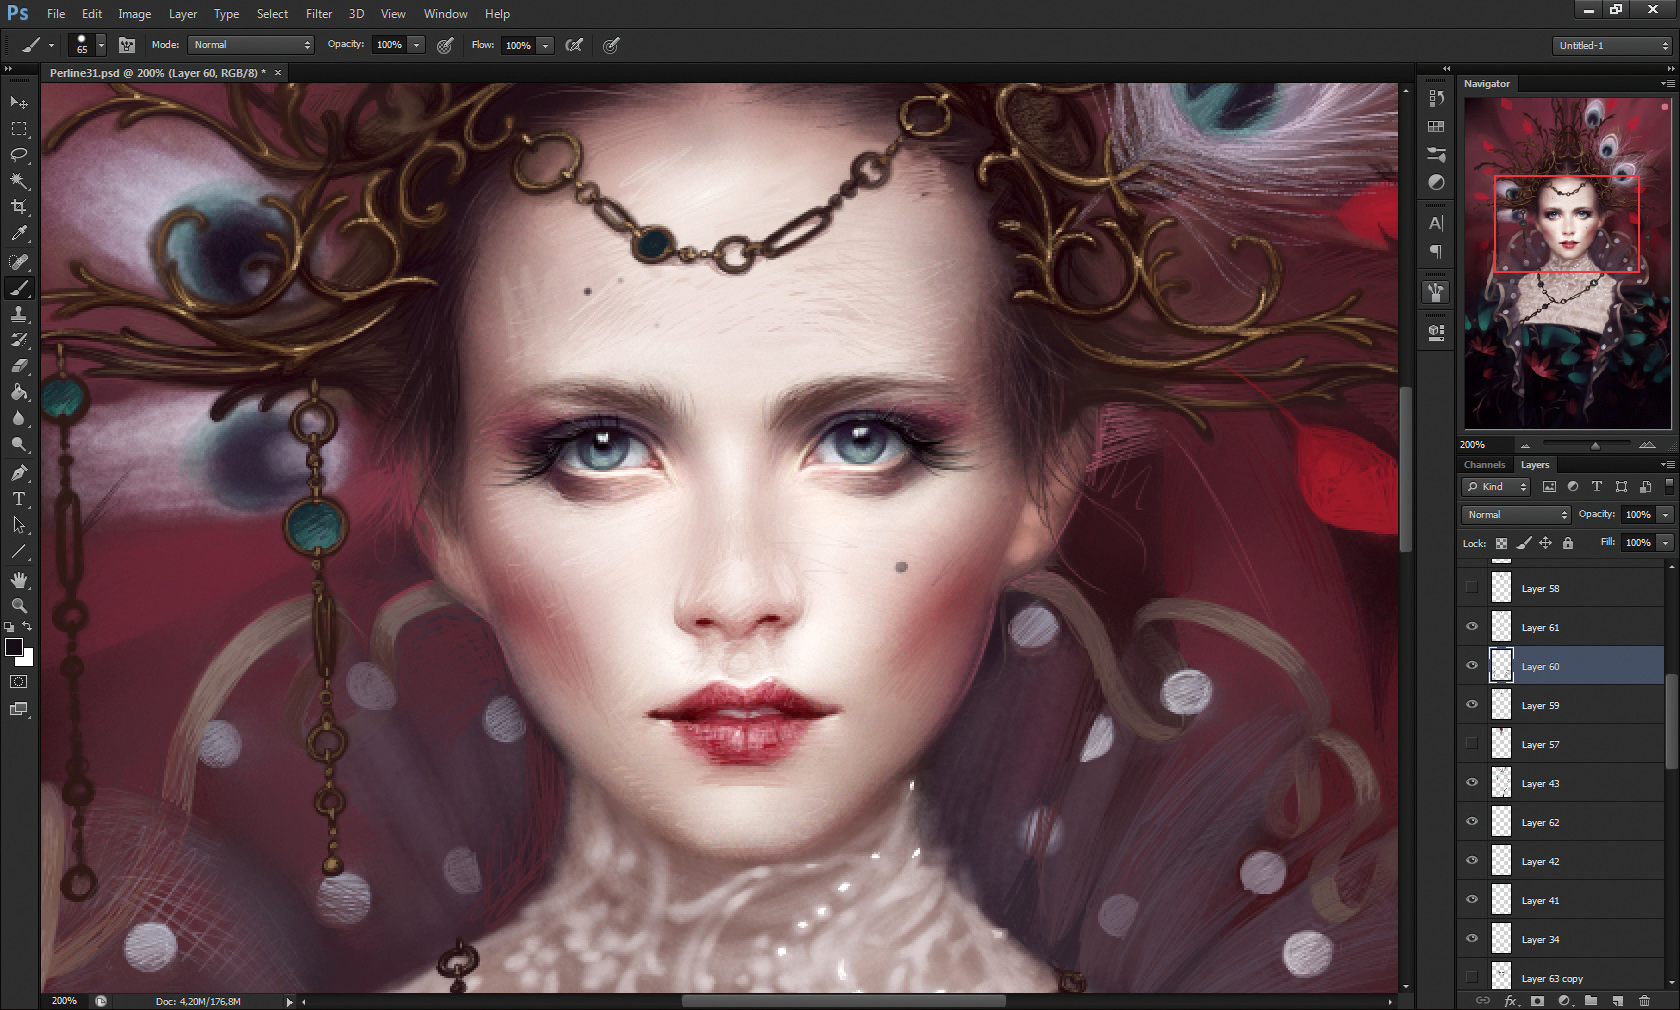
Task: Select the Layer 34 row
Action: tap(1561, 939)
